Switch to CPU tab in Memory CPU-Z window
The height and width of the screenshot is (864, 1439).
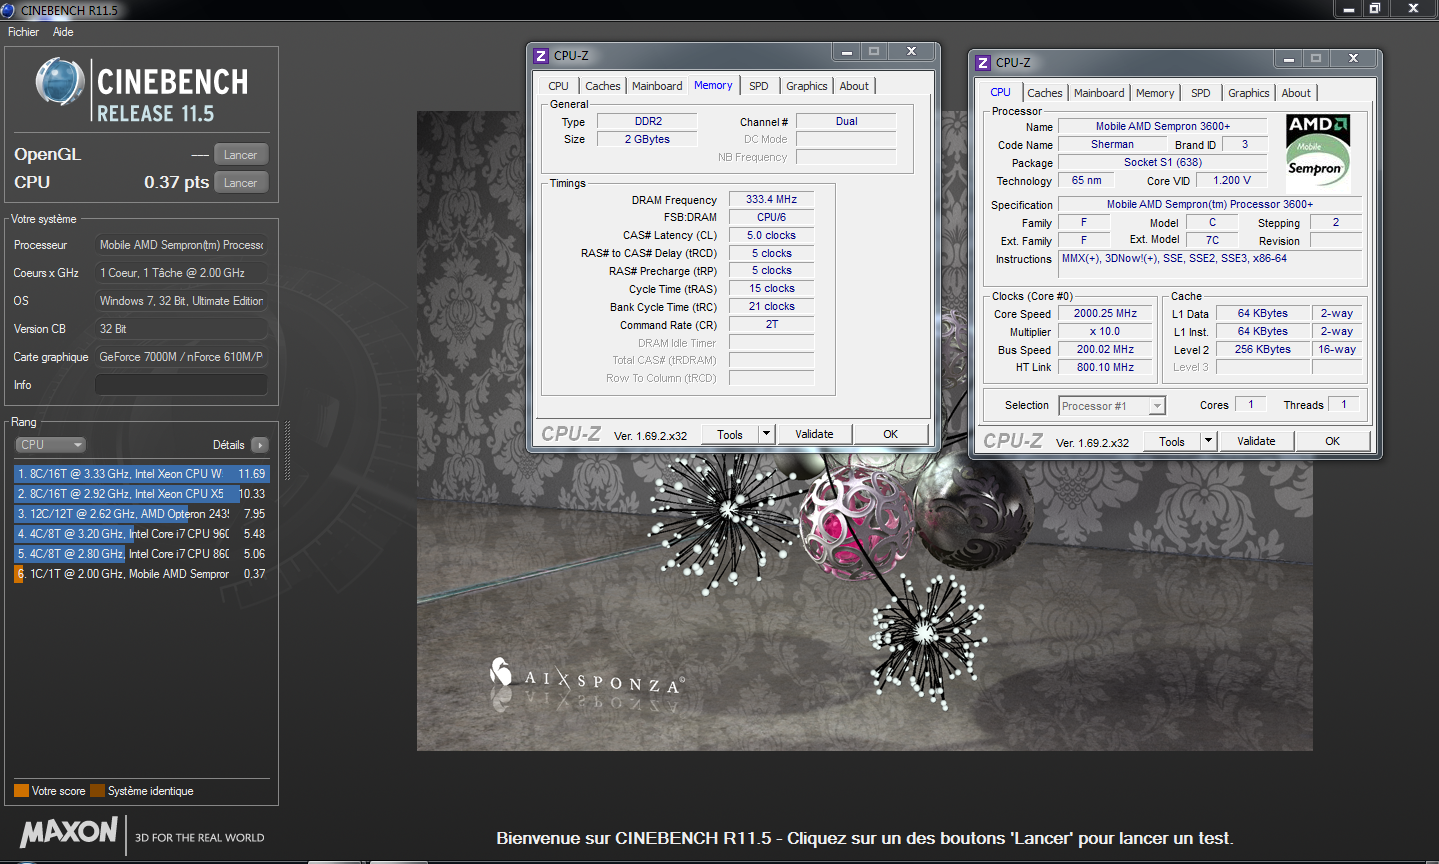click(x=558, y=86)
